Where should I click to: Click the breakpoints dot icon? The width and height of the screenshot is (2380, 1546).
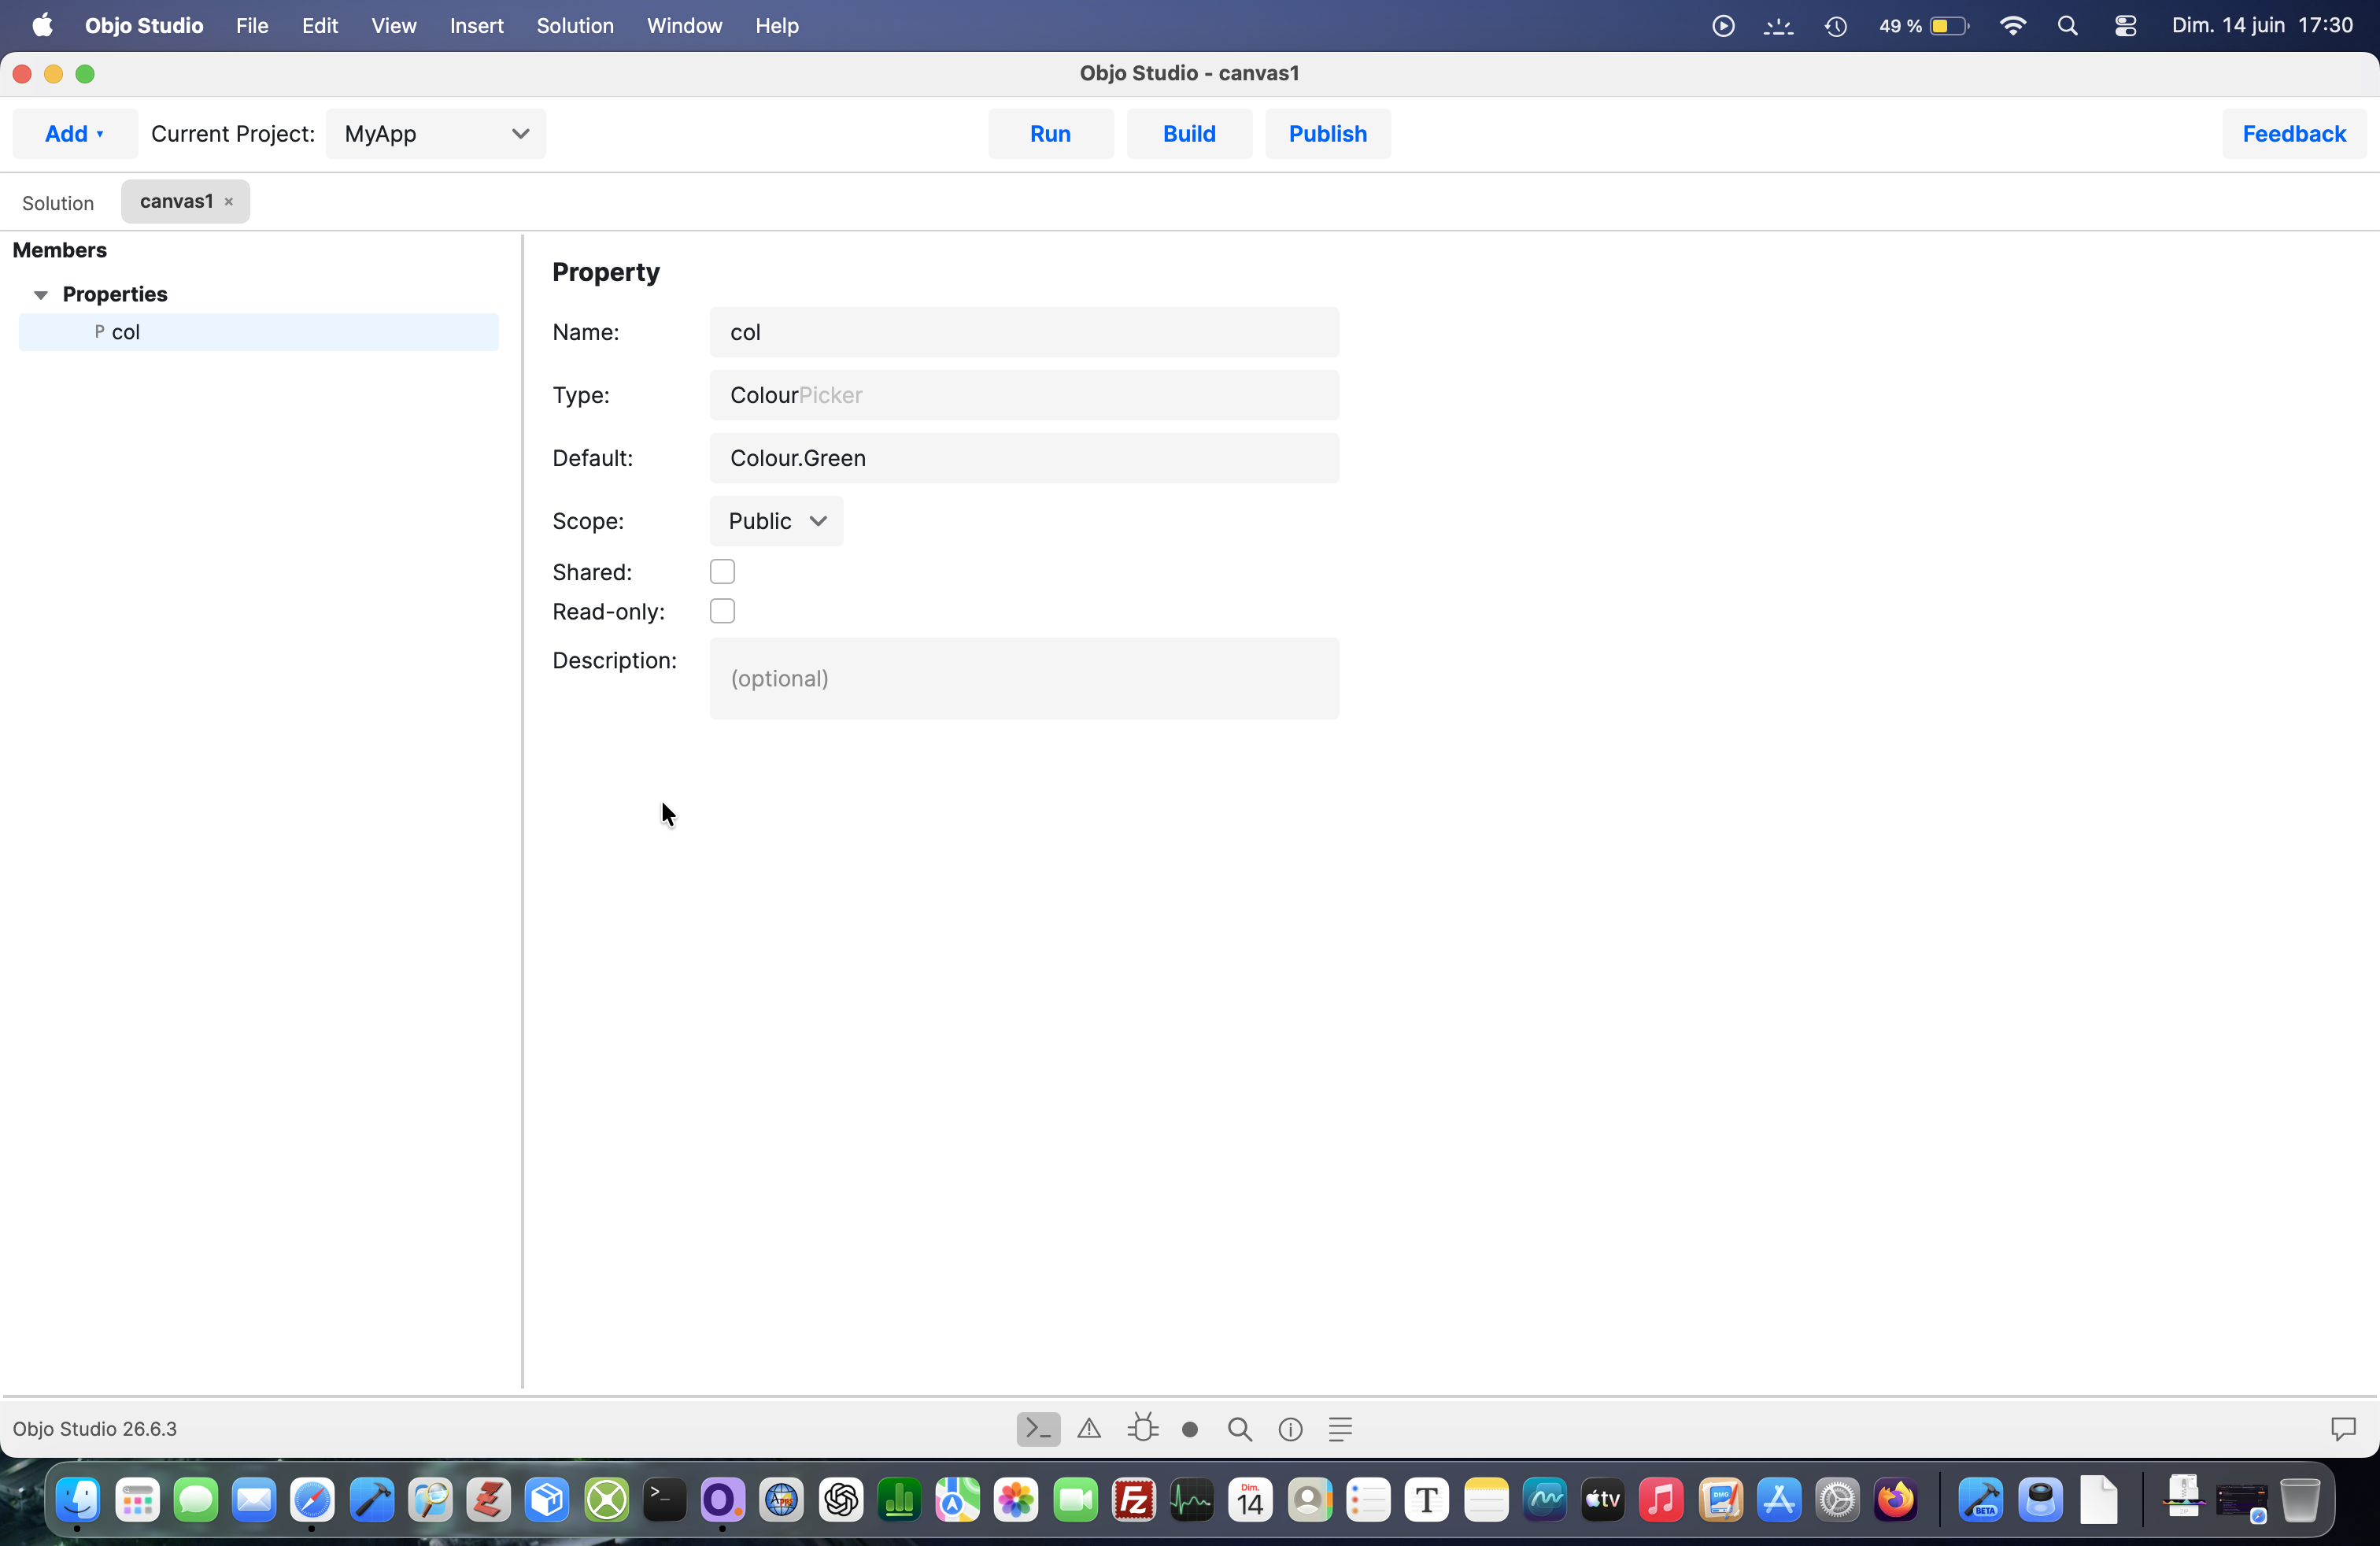1190,1430
